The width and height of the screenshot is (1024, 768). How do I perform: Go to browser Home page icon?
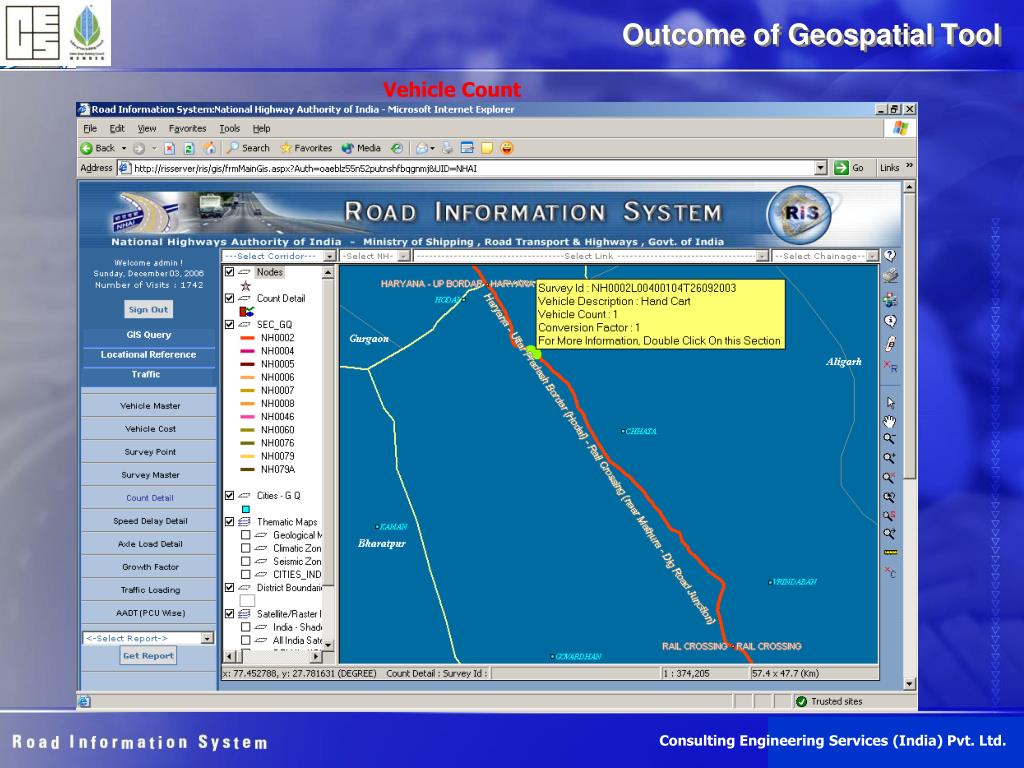pyautogui.click(x=209, y=148)
